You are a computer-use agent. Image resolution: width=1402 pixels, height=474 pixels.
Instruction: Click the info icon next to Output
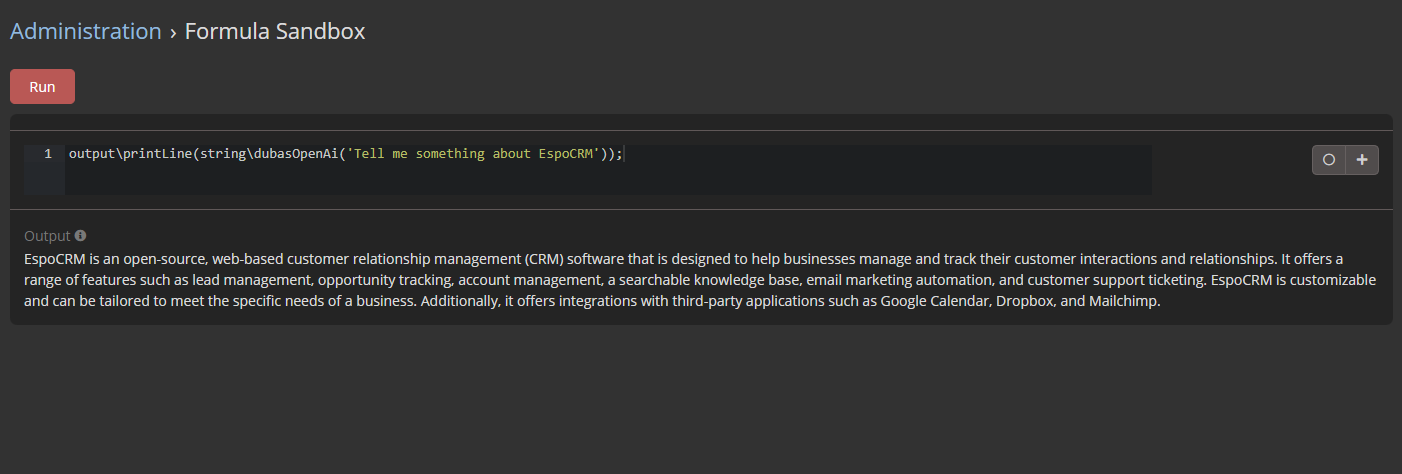pos(80,236)
